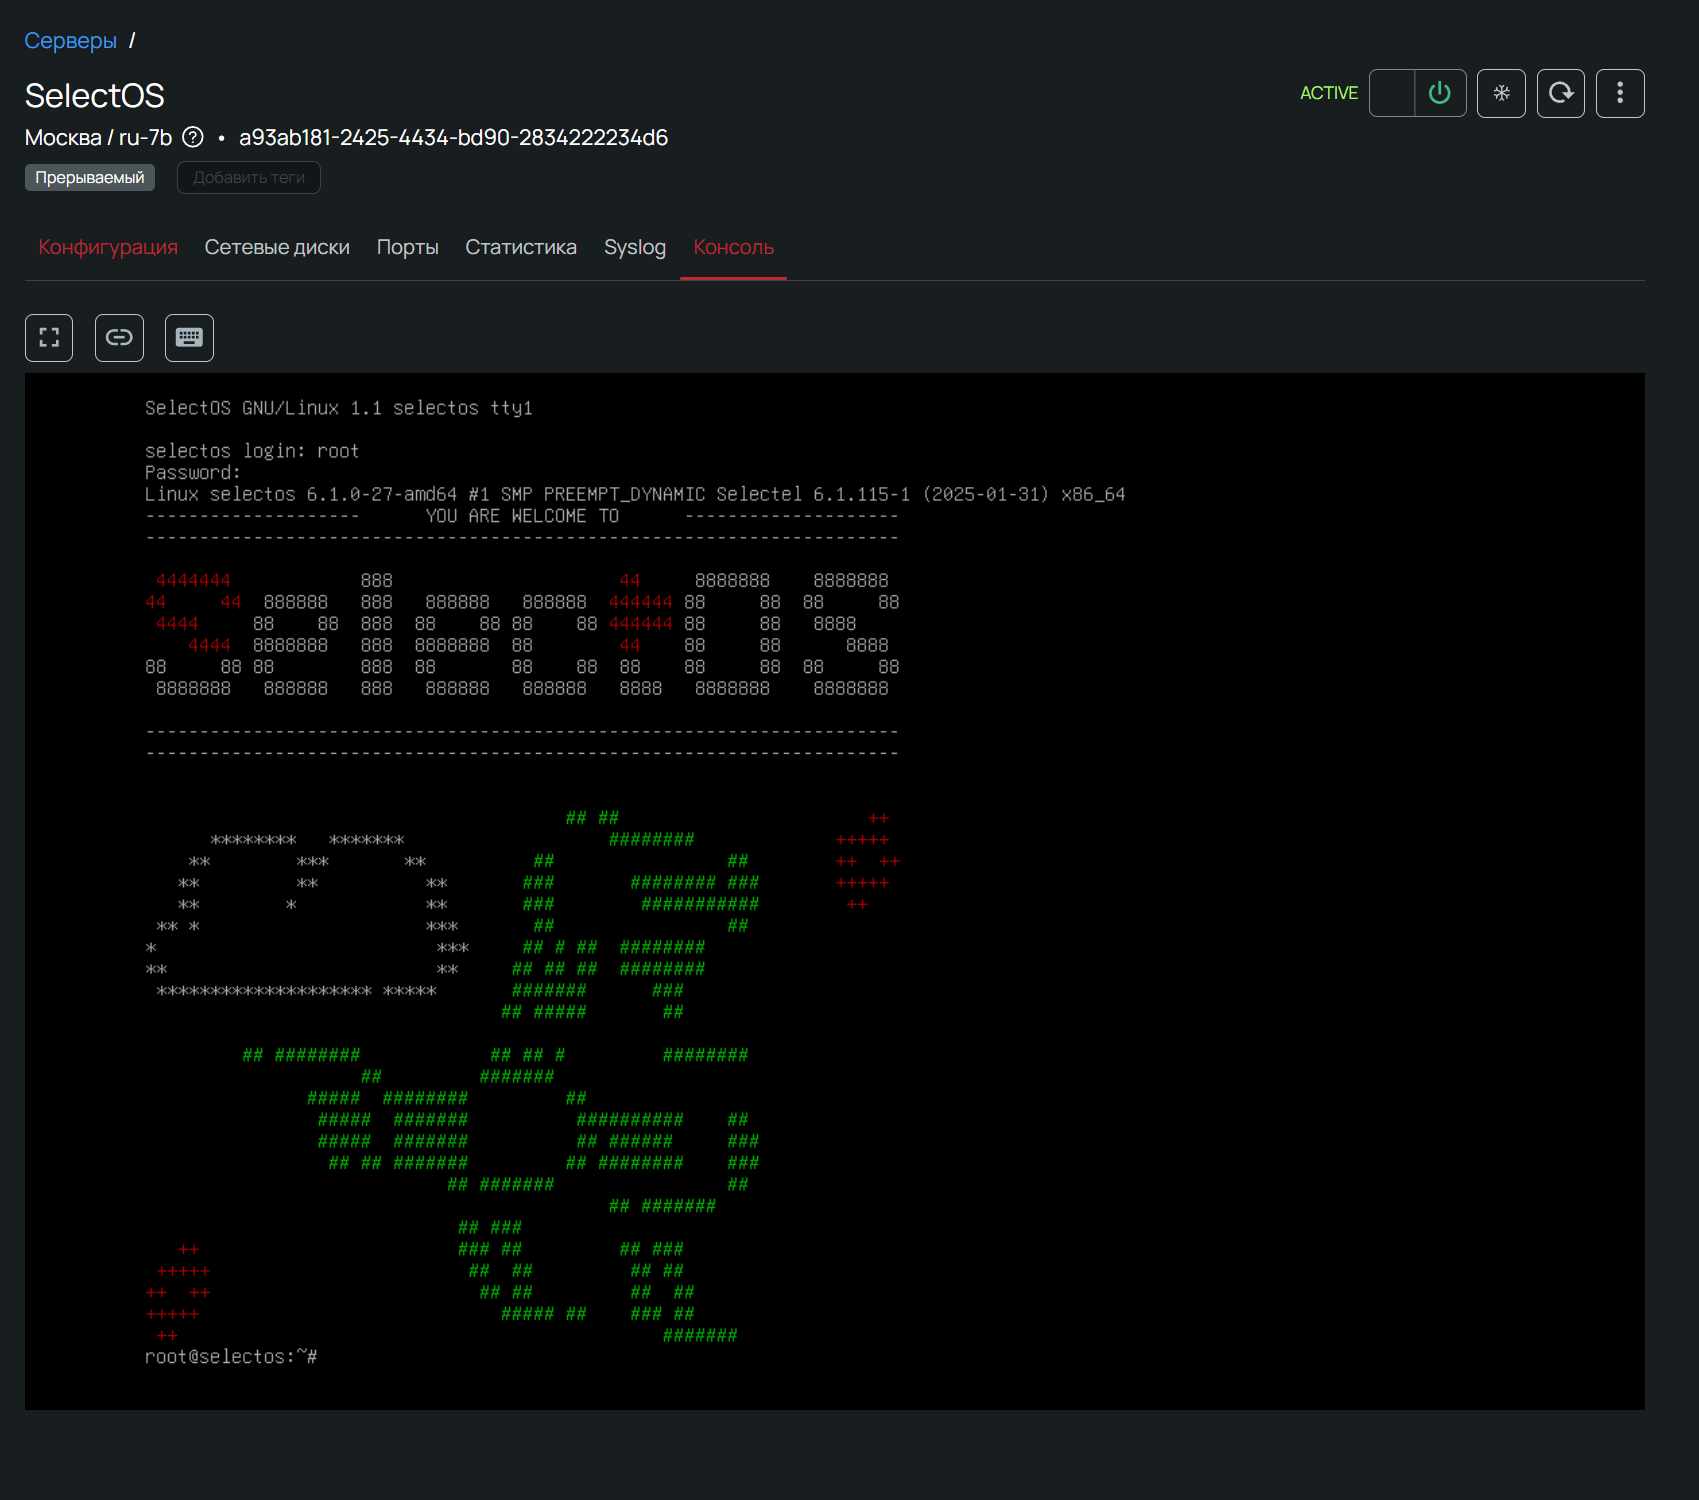Click the Добавить теги button
This screenshot has width=1699, height=1500.
click(x=248, y=177)
